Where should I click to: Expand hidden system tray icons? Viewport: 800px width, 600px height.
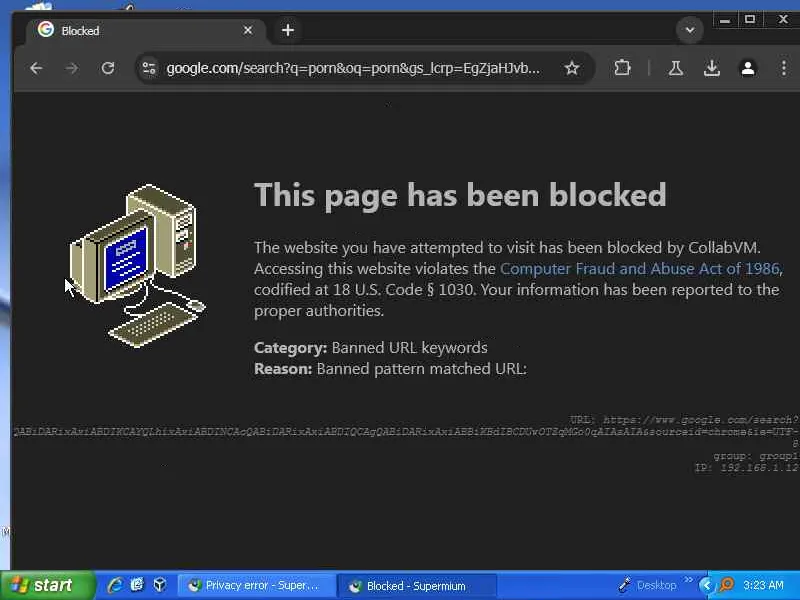(x=706, y=585)
